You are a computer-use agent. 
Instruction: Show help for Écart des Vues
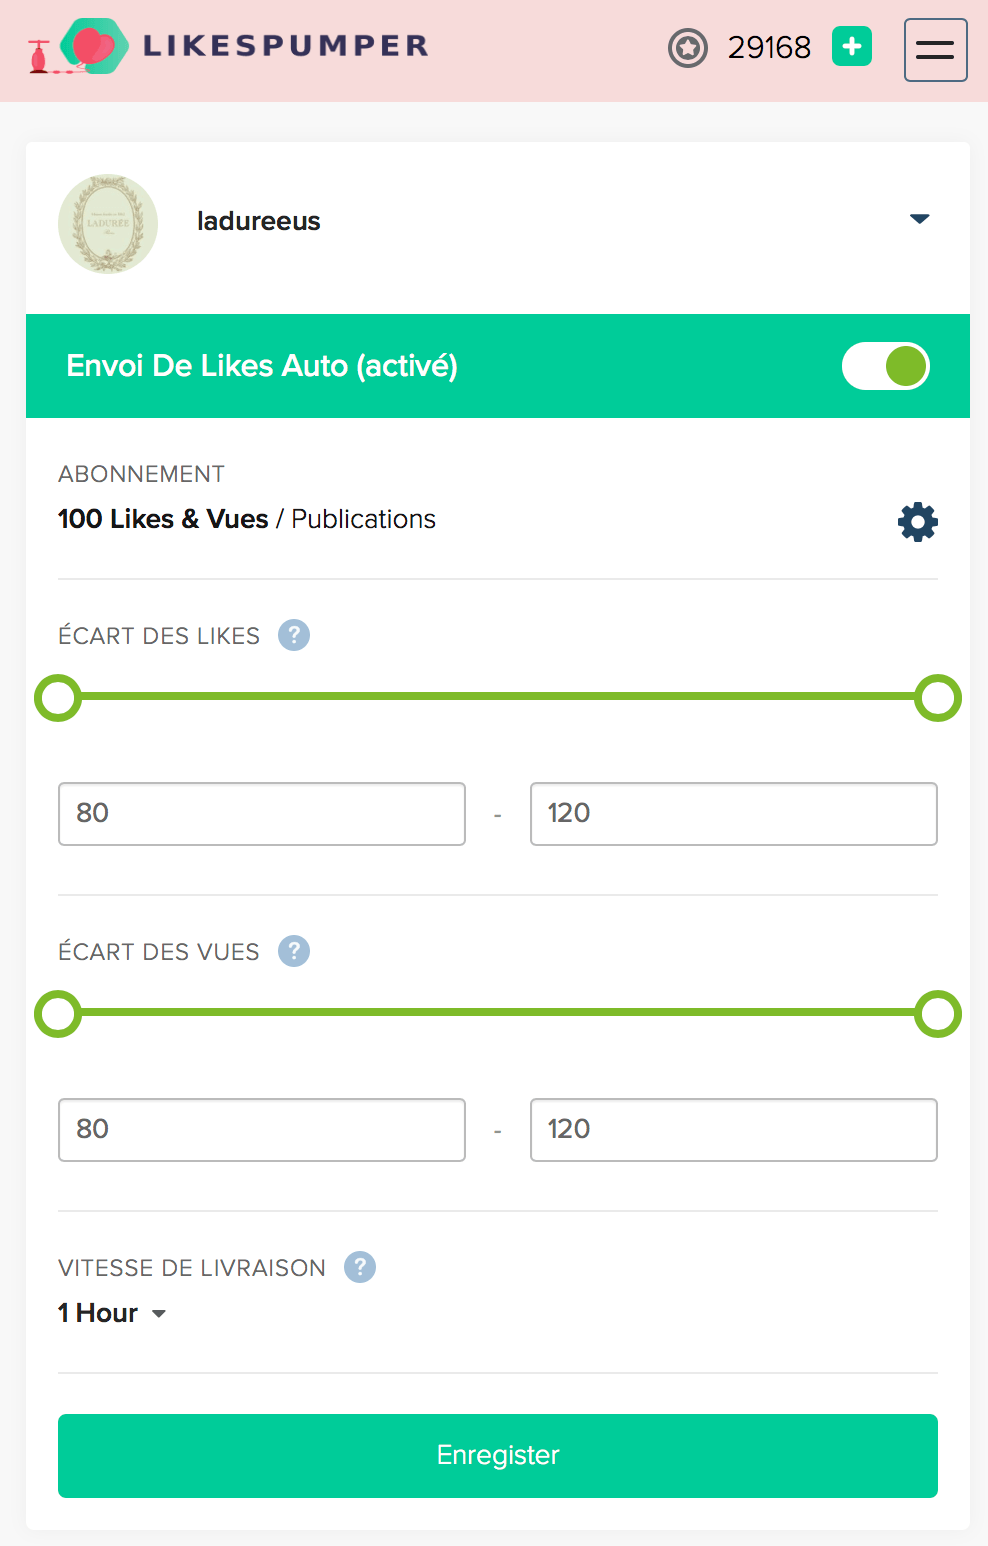click(294, 951)
